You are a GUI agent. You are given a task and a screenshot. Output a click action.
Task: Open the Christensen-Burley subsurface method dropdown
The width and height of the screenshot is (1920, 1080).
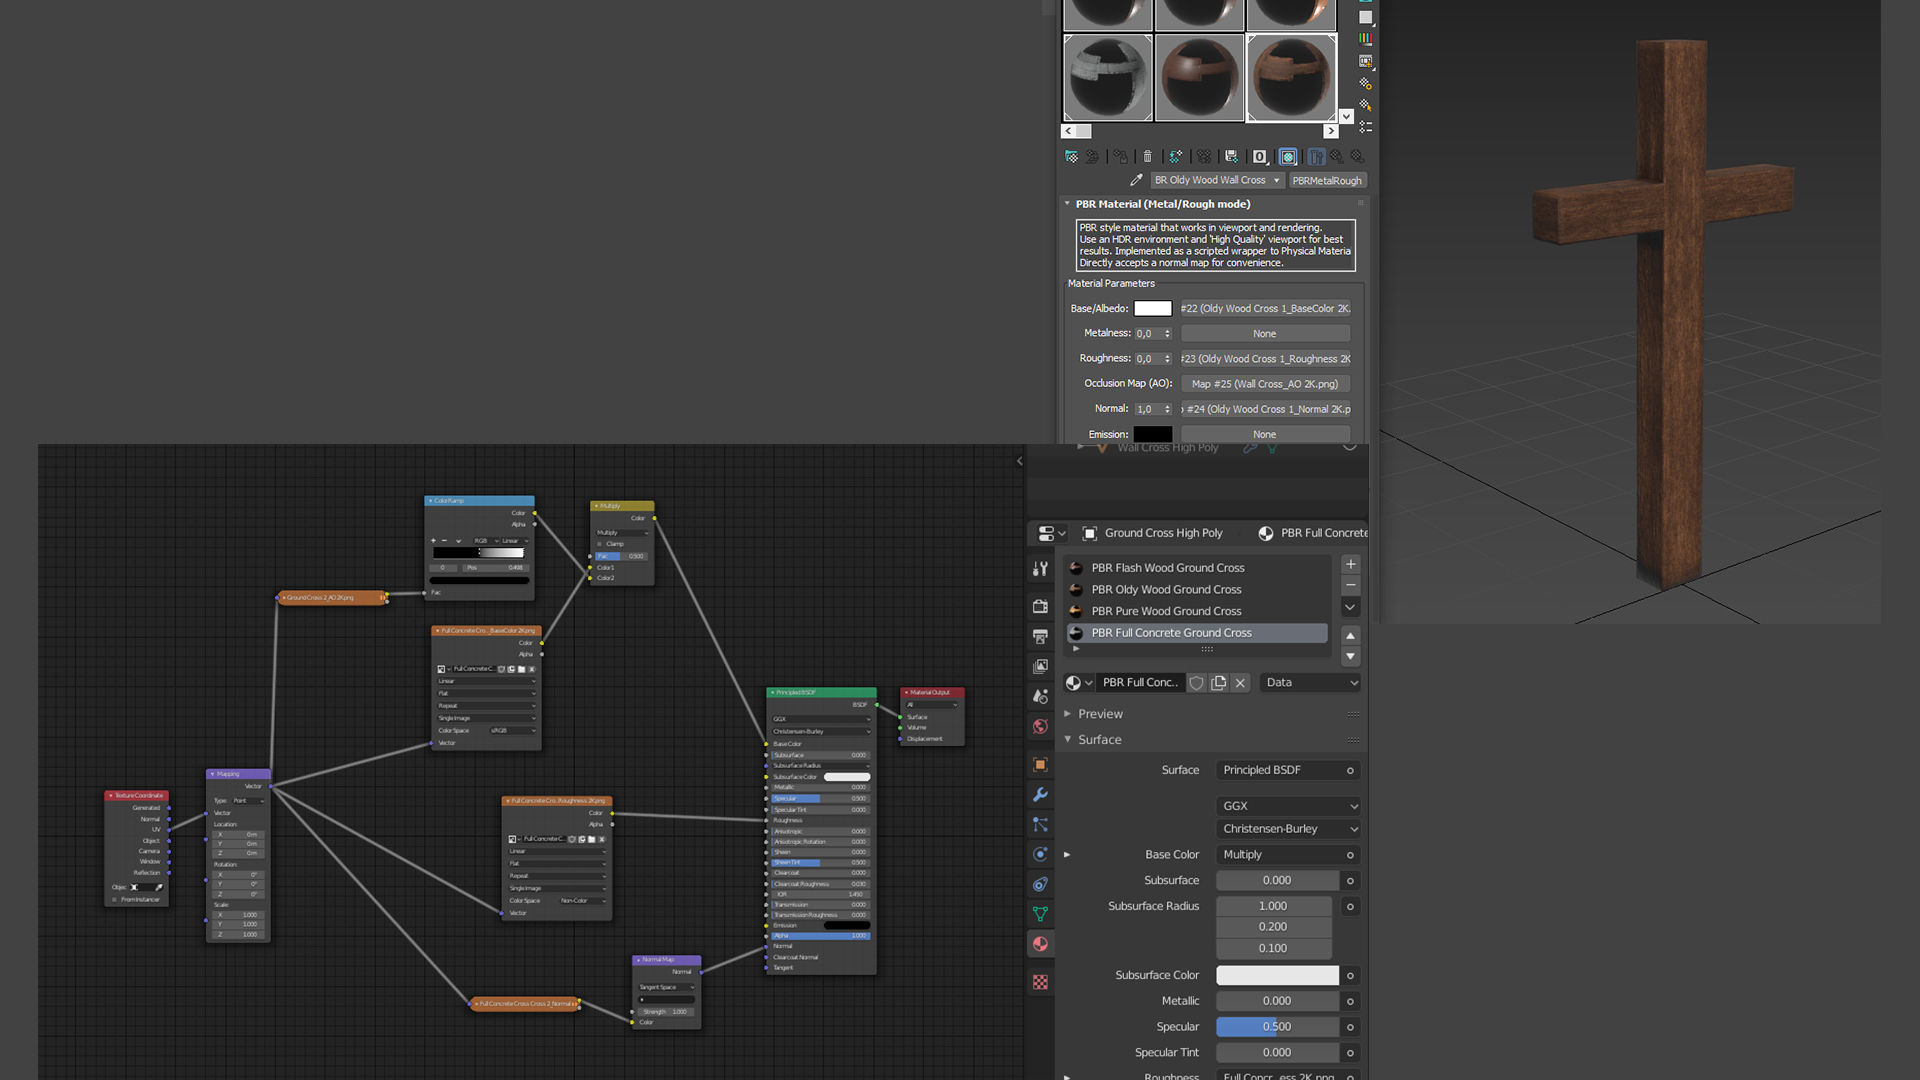(x=1289, y=829)
